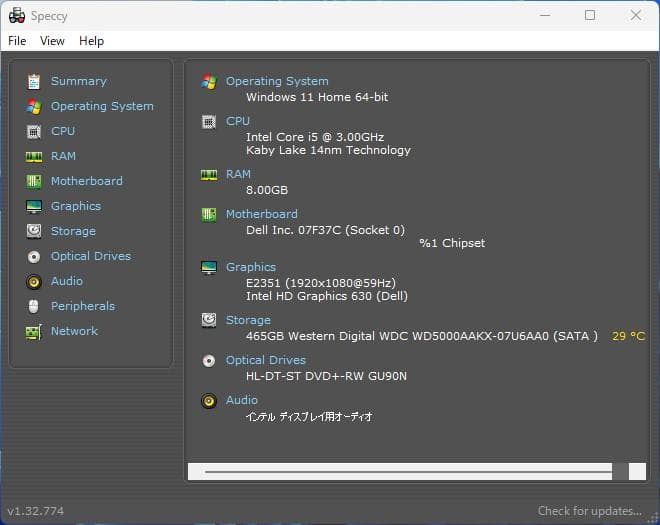The width and height of the screenshot is (660, 525).
Task: Show the Graphics section in sidebar
Action: pos(76,206)
